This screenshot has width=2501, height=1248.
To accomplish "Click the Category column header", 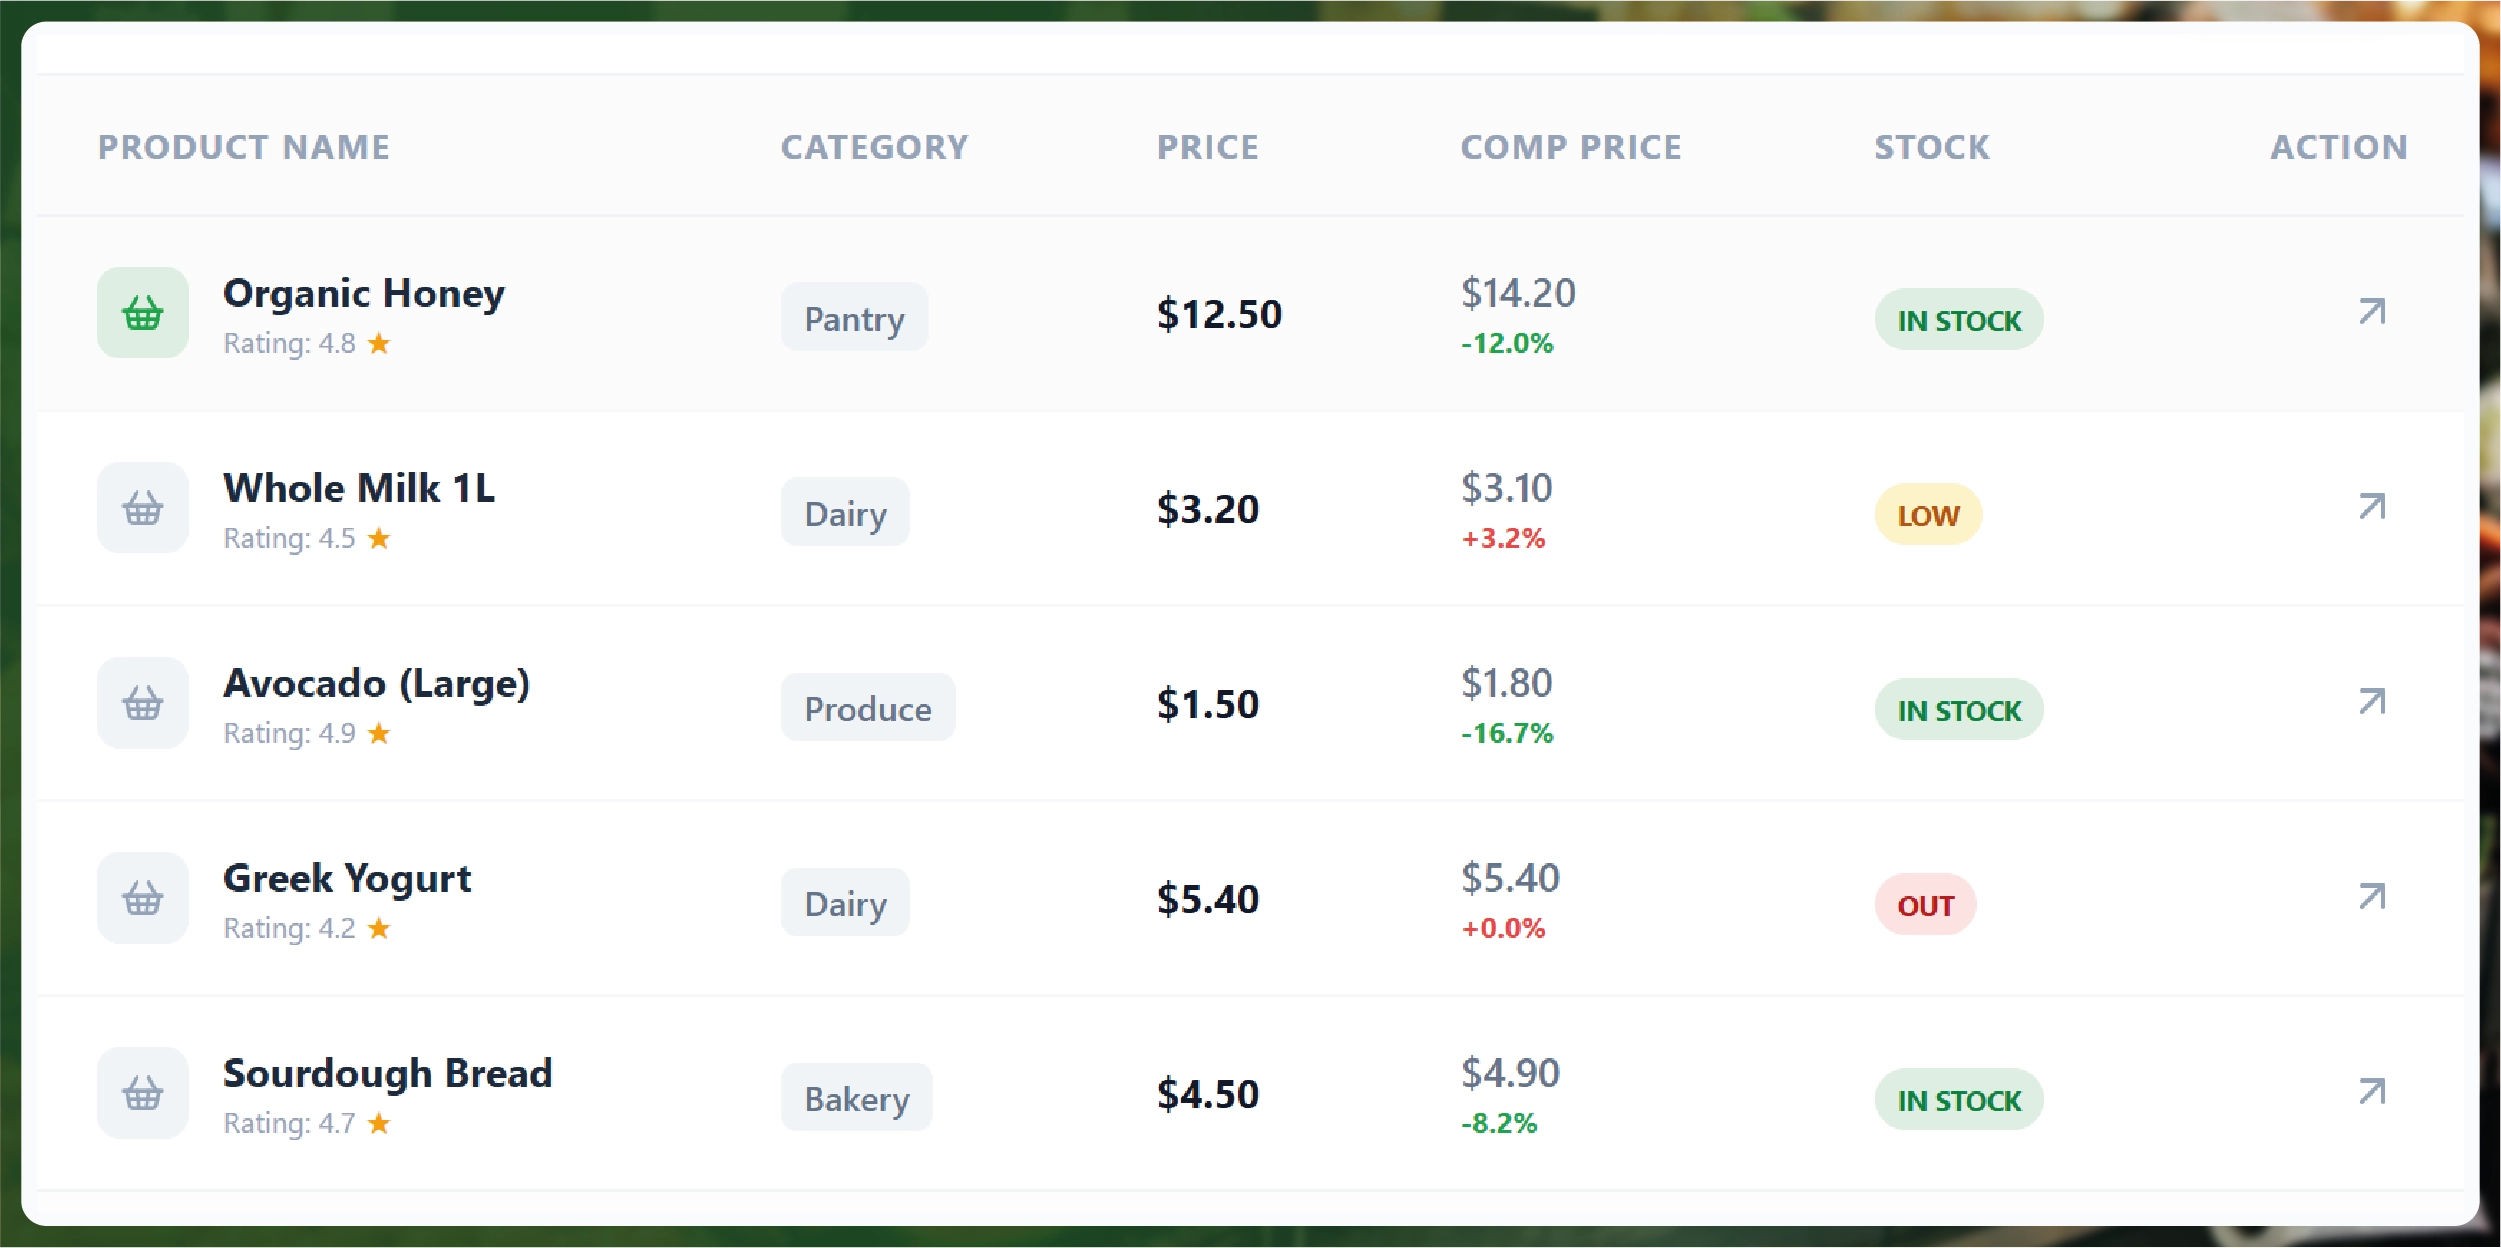I will point(874,147).
